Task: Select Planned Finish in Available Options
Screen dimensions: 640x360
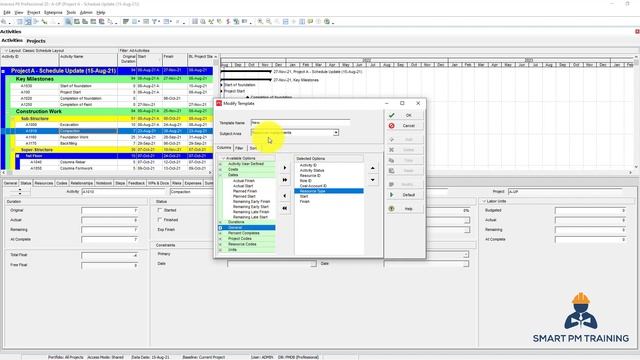Action: pos(245,191)
